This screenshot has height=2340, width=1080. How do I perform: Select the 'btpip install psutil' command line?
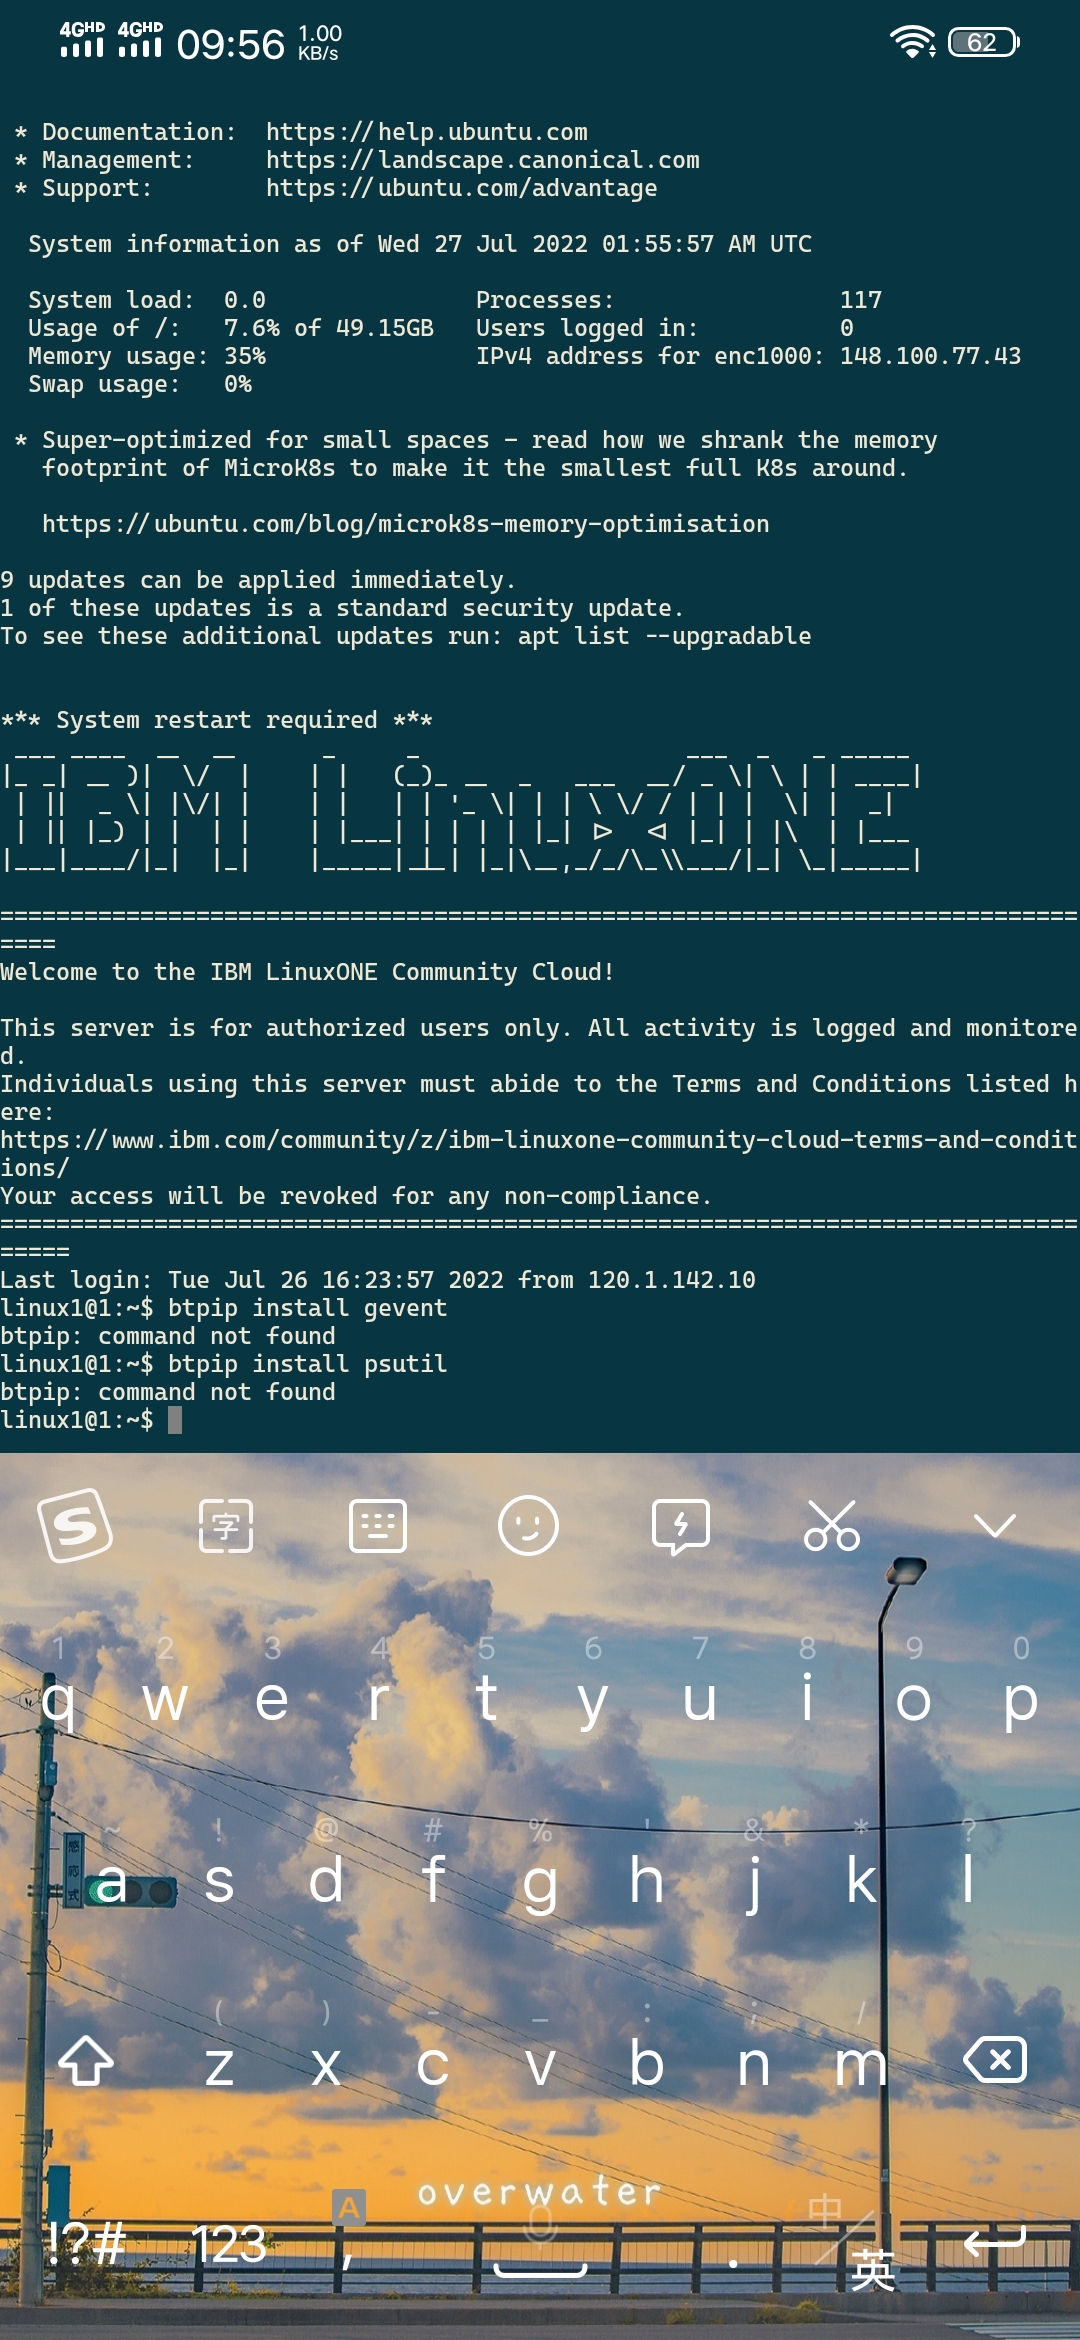pyautogui.click(x=308, y=1364)
